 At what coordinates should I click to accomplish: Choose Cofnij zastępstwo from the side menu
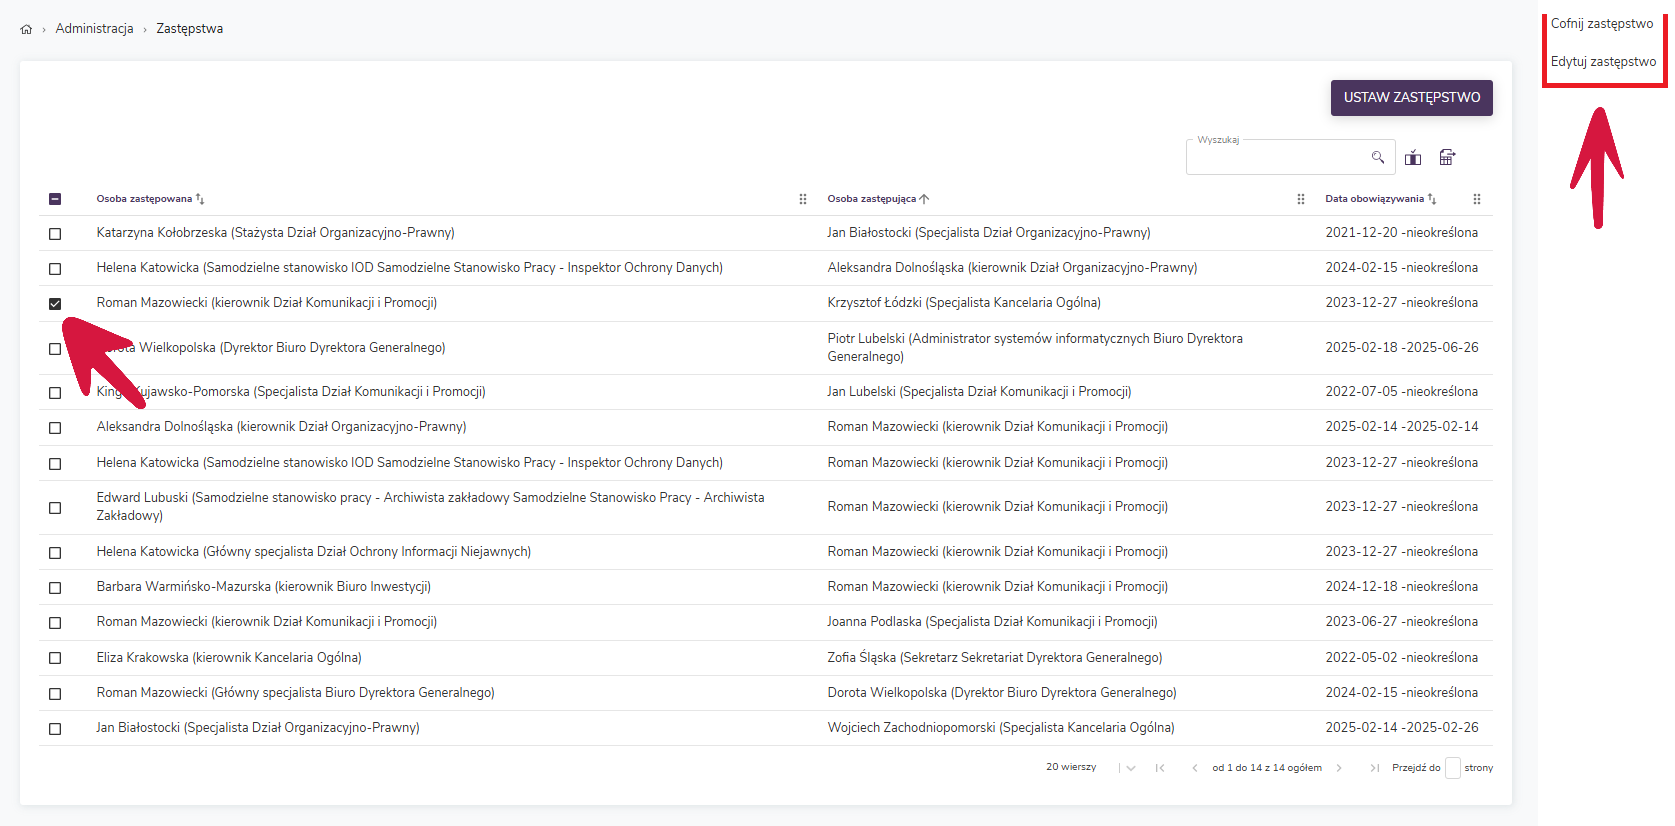pyautogui.click(x=1601, y=24)
